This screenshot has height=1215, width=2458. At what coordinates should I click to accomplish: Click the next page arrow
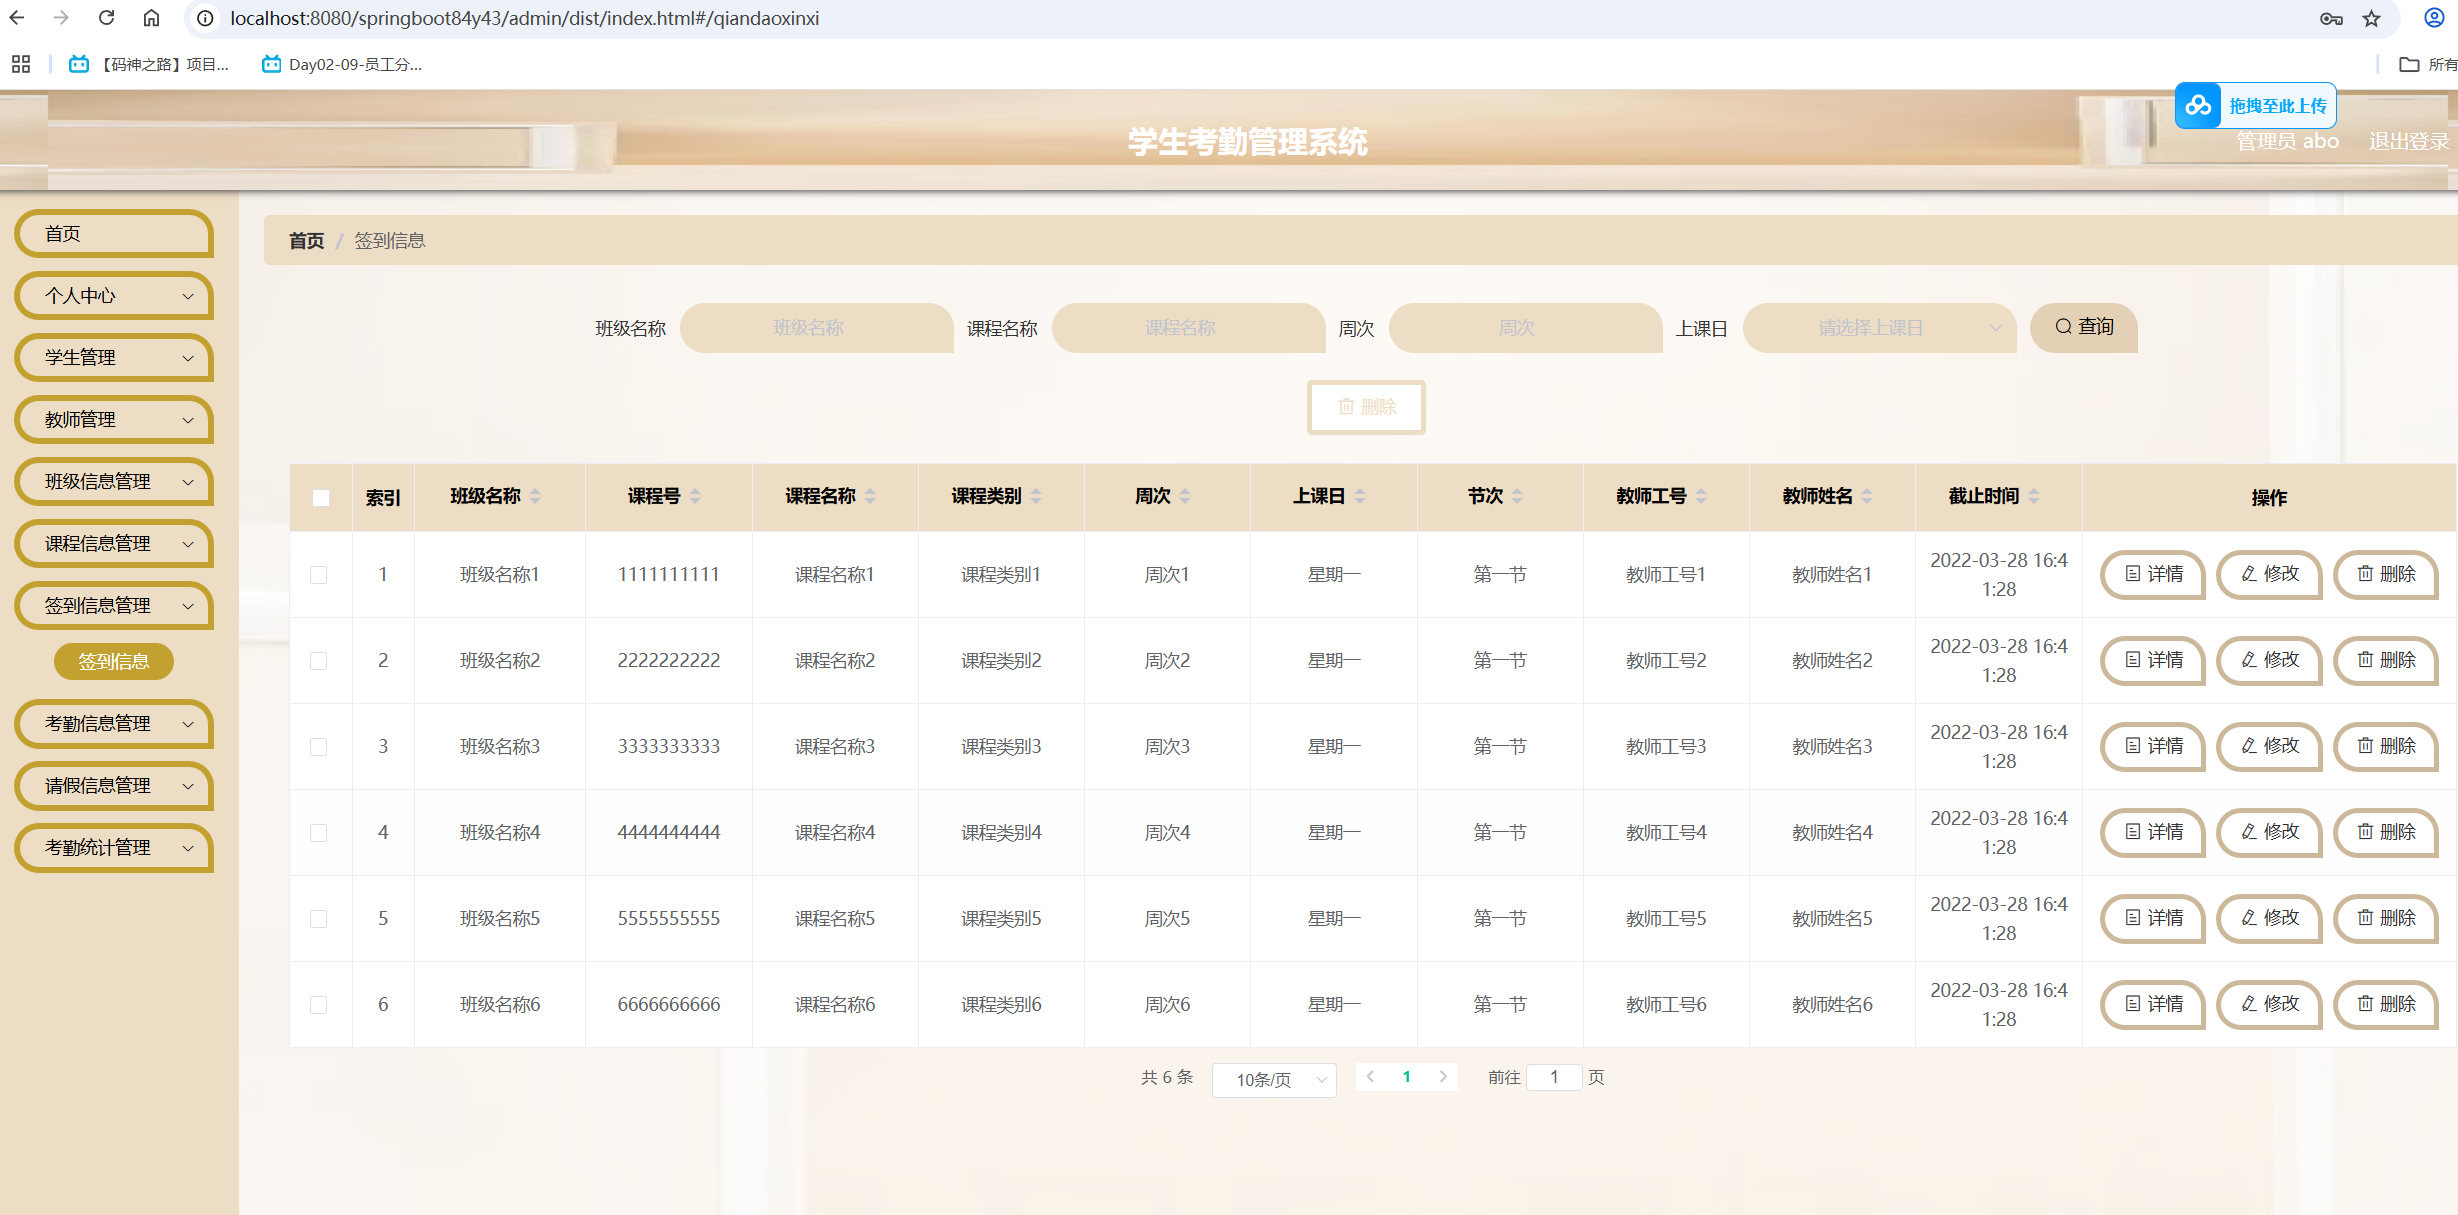point(1443,1077)
